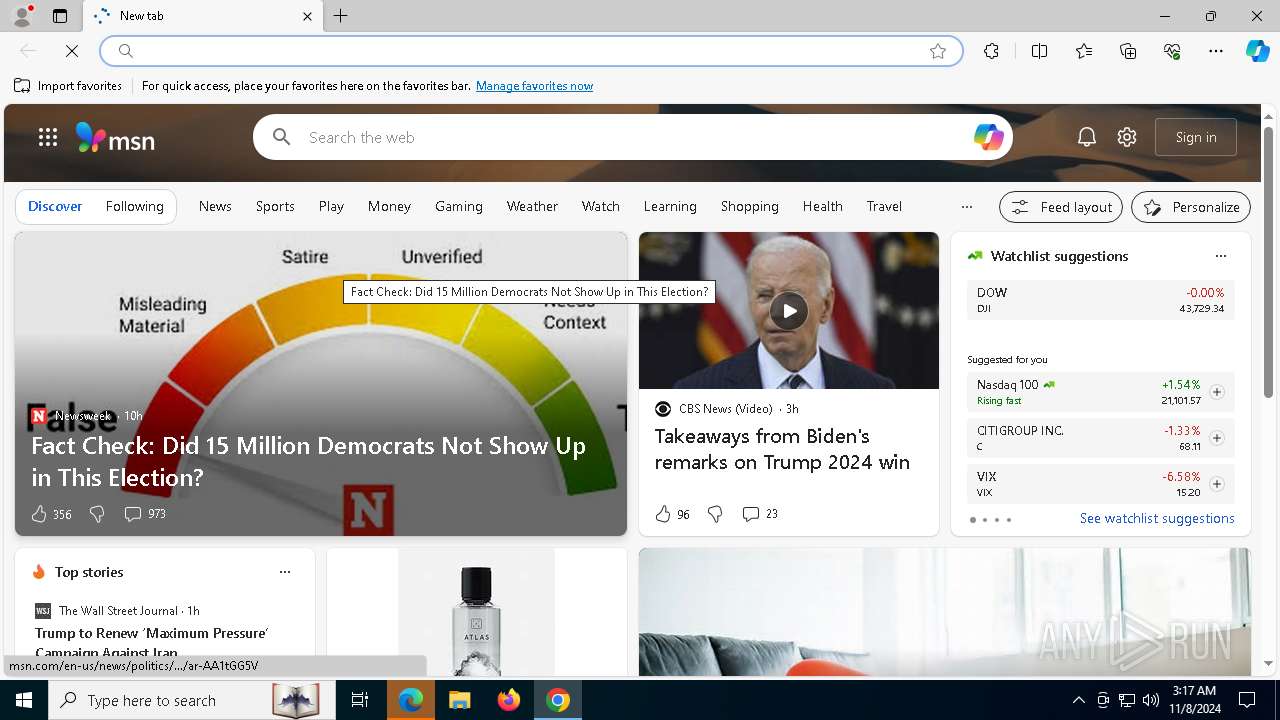Open the DOW index row

(1100, 300)
